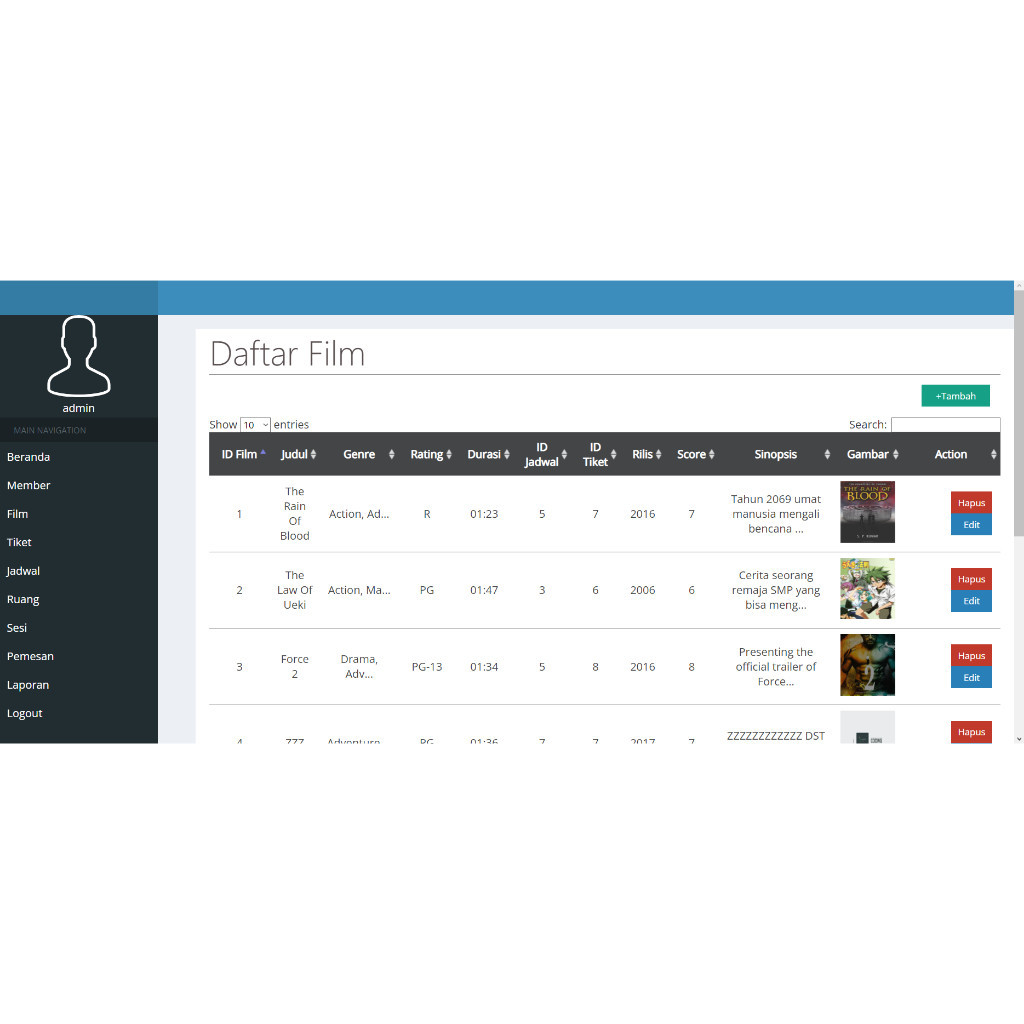
Task: Open the Show entries count dropdown
Action: 255,425
